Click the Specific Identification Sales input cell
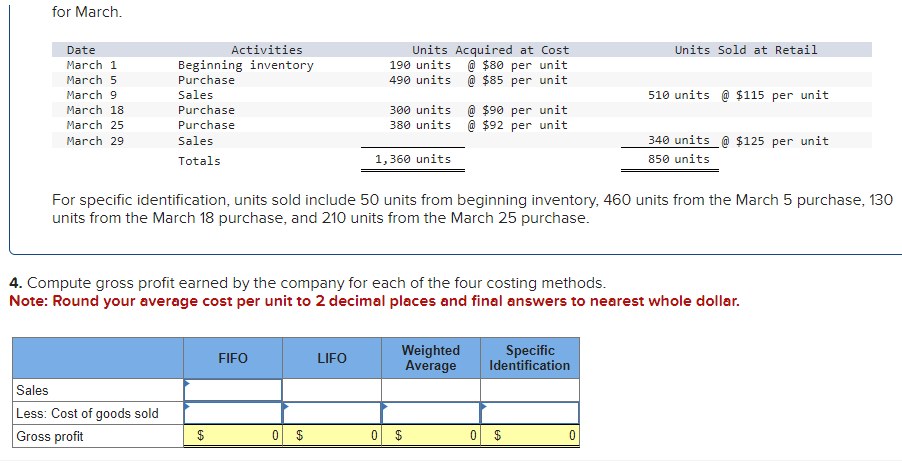Image resolution: width=902 pixels, height=463 pixels. pos(530,390)
